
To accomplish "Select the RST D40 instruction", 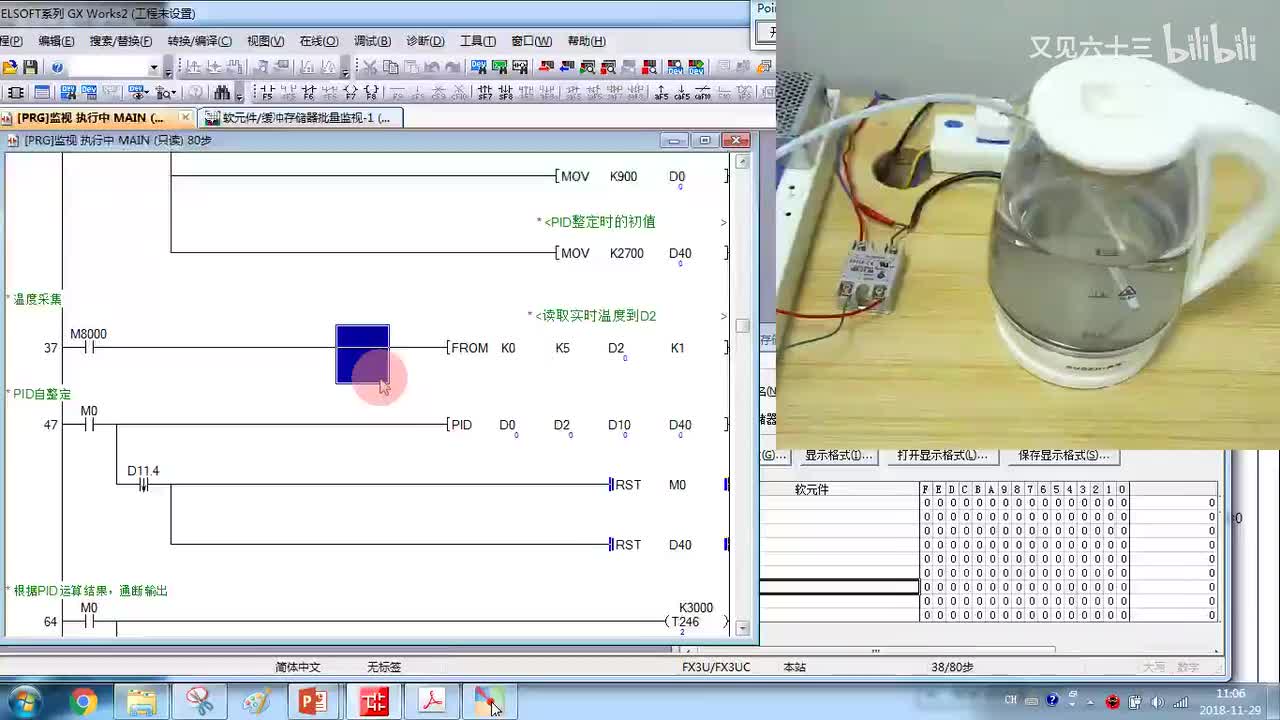I will pyautogui.click(x=667, y=545).
